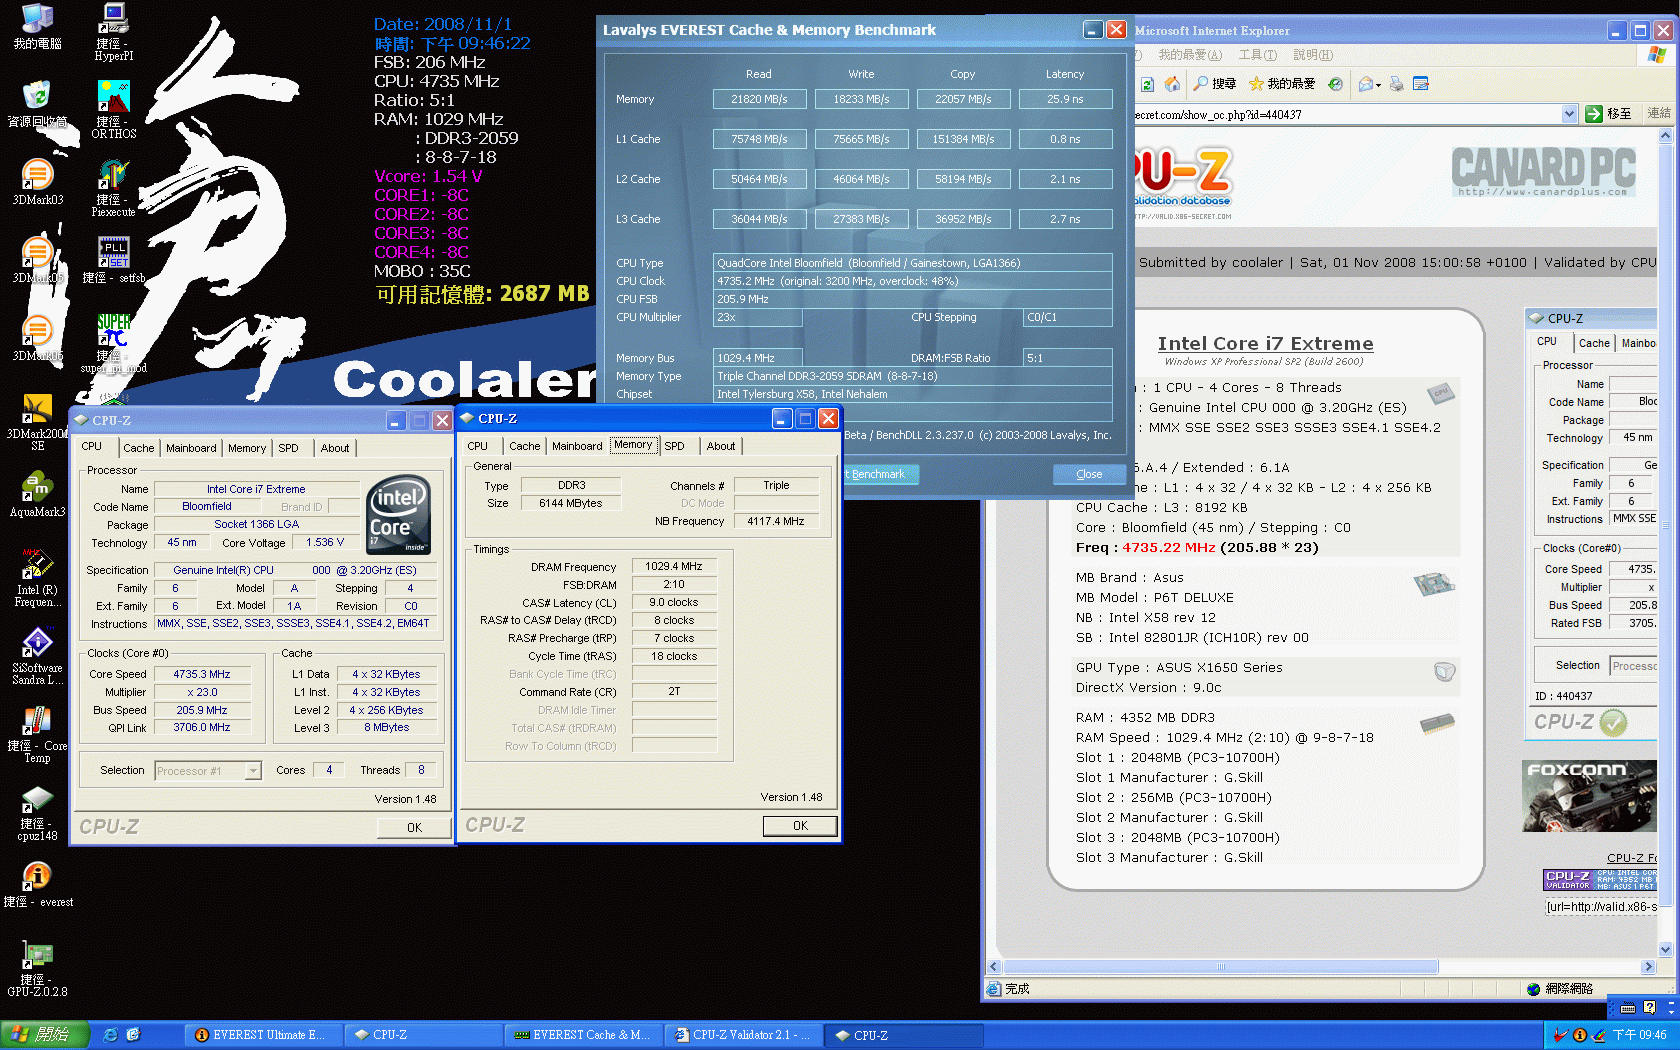Open SPD tab in front CPU-Z memory window
Screen dimensions: 1680x1050
click(675, 446)
